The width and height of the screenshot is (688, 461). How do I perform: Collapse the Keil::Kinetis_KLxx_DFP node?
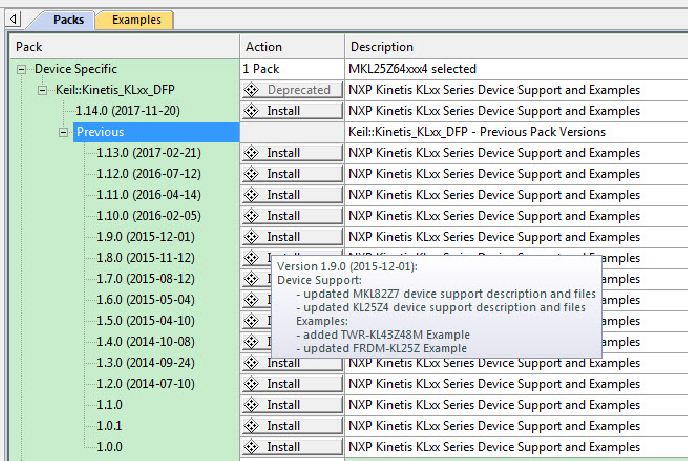tap(43, 90)
